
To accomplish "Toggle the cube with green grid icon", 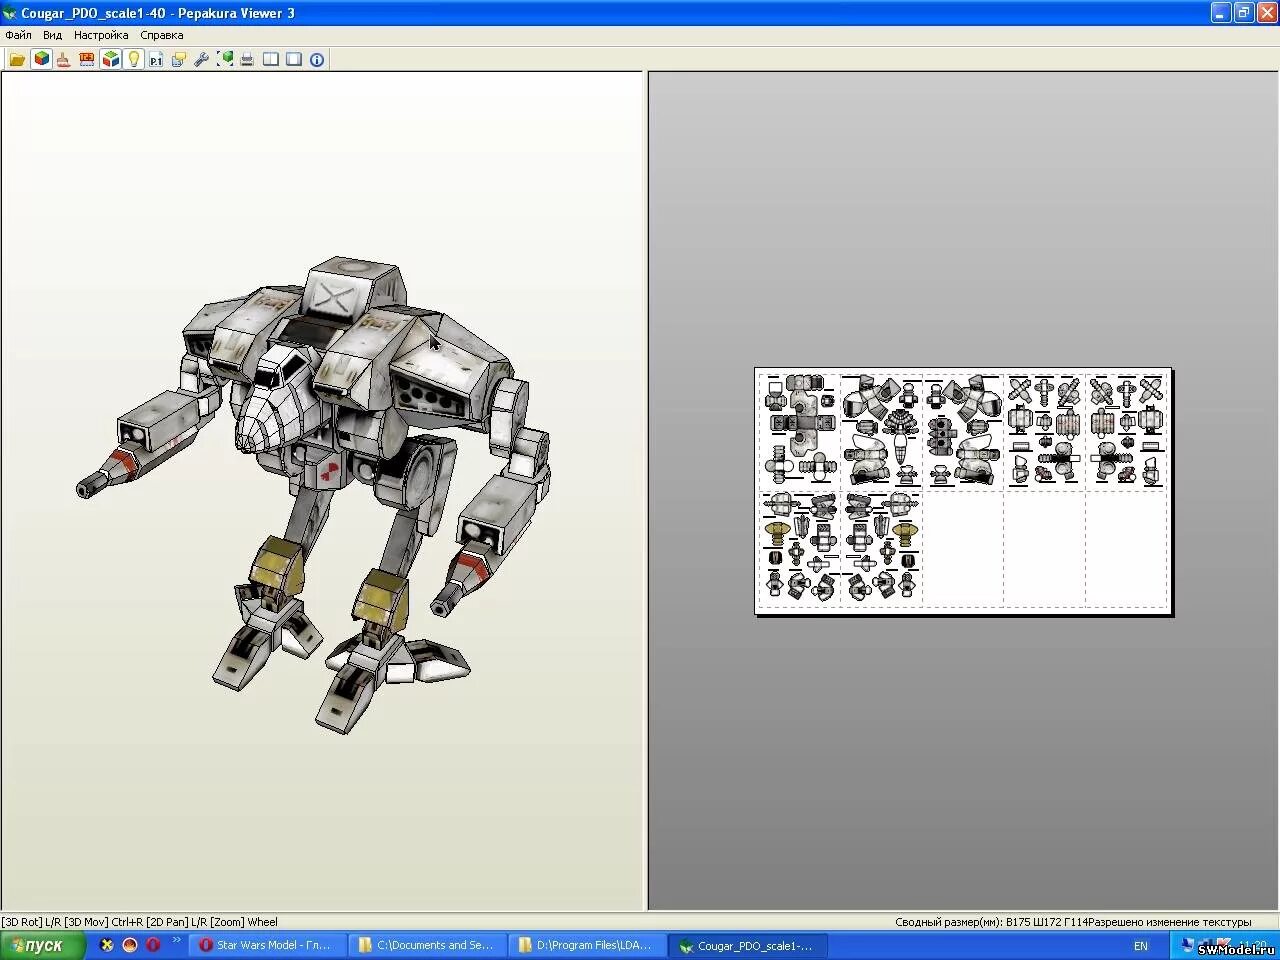I will 110,59.
